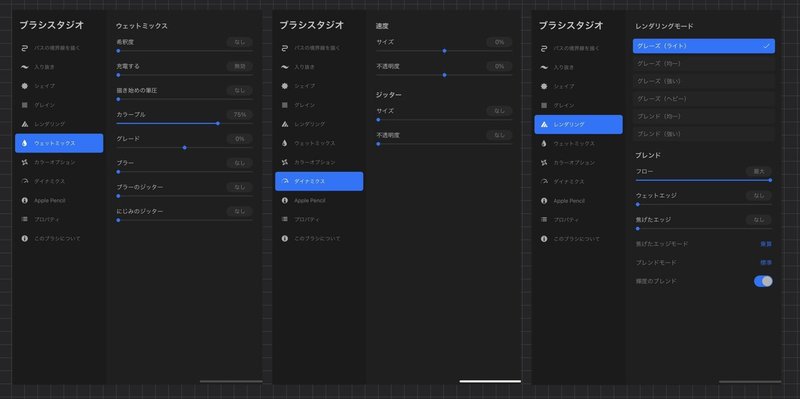This screenshot has height=399, width=800.
Task: Open Rendering triangle icon in middle panel
Action: (x=285, y=124)
